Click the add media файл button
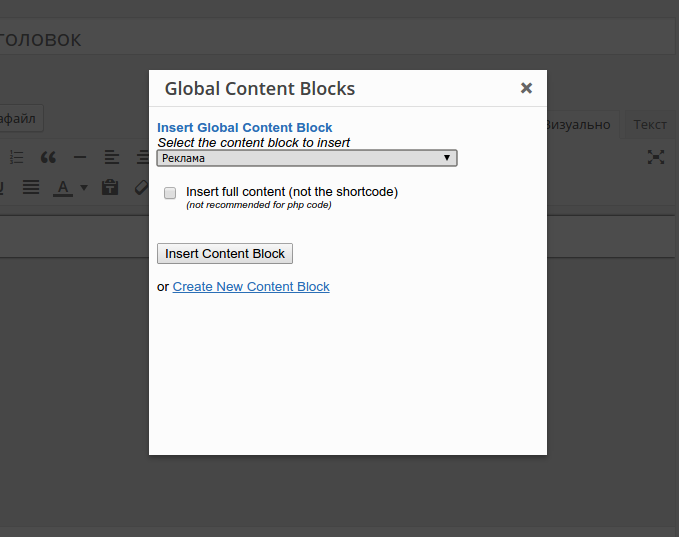 click(x=18, y=118)
